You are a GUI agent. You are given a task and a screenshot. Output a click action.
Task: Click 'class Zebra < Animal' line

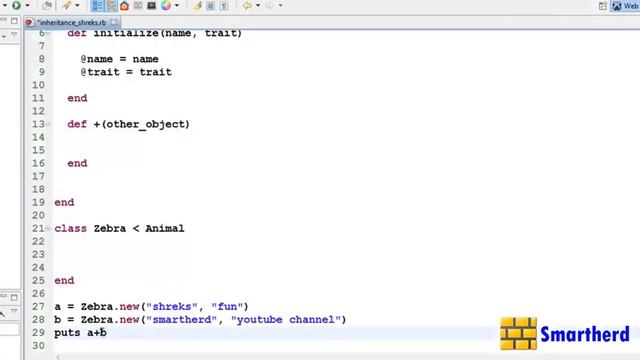(119, 229)
